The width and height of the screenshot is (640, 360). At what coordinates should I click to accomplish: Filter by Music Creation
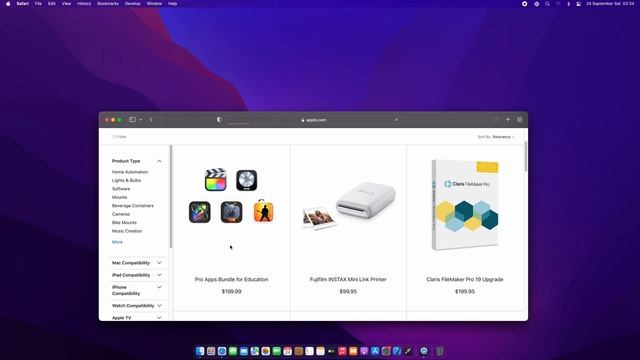pyautogui.click(x=127, y=231)
